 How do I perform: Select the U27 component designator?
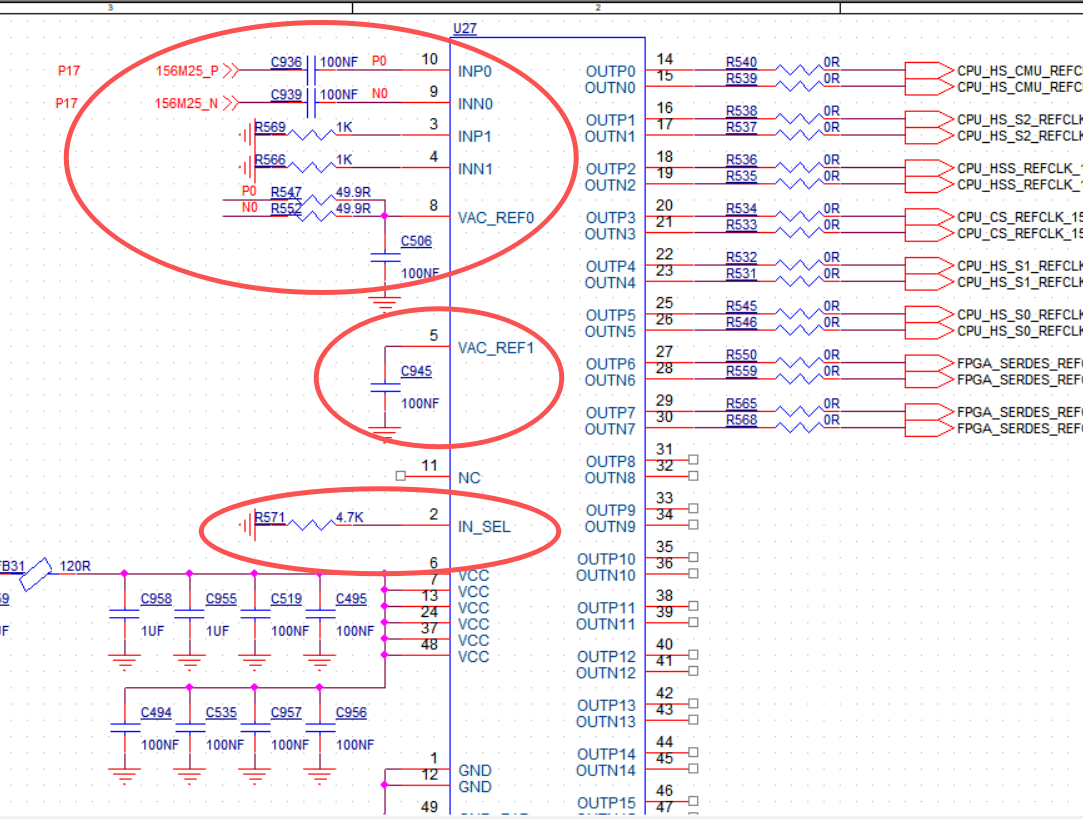[465, 28]
